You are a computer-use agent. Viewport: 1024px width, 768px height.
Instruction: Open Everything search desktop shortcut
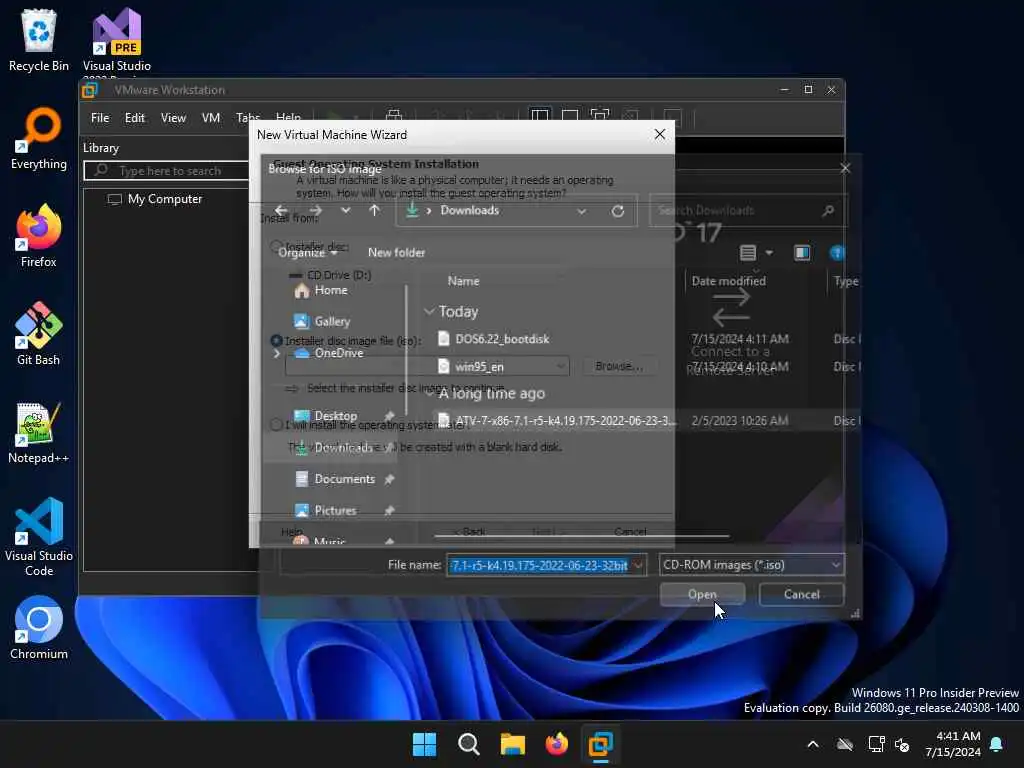pos(39,138)
